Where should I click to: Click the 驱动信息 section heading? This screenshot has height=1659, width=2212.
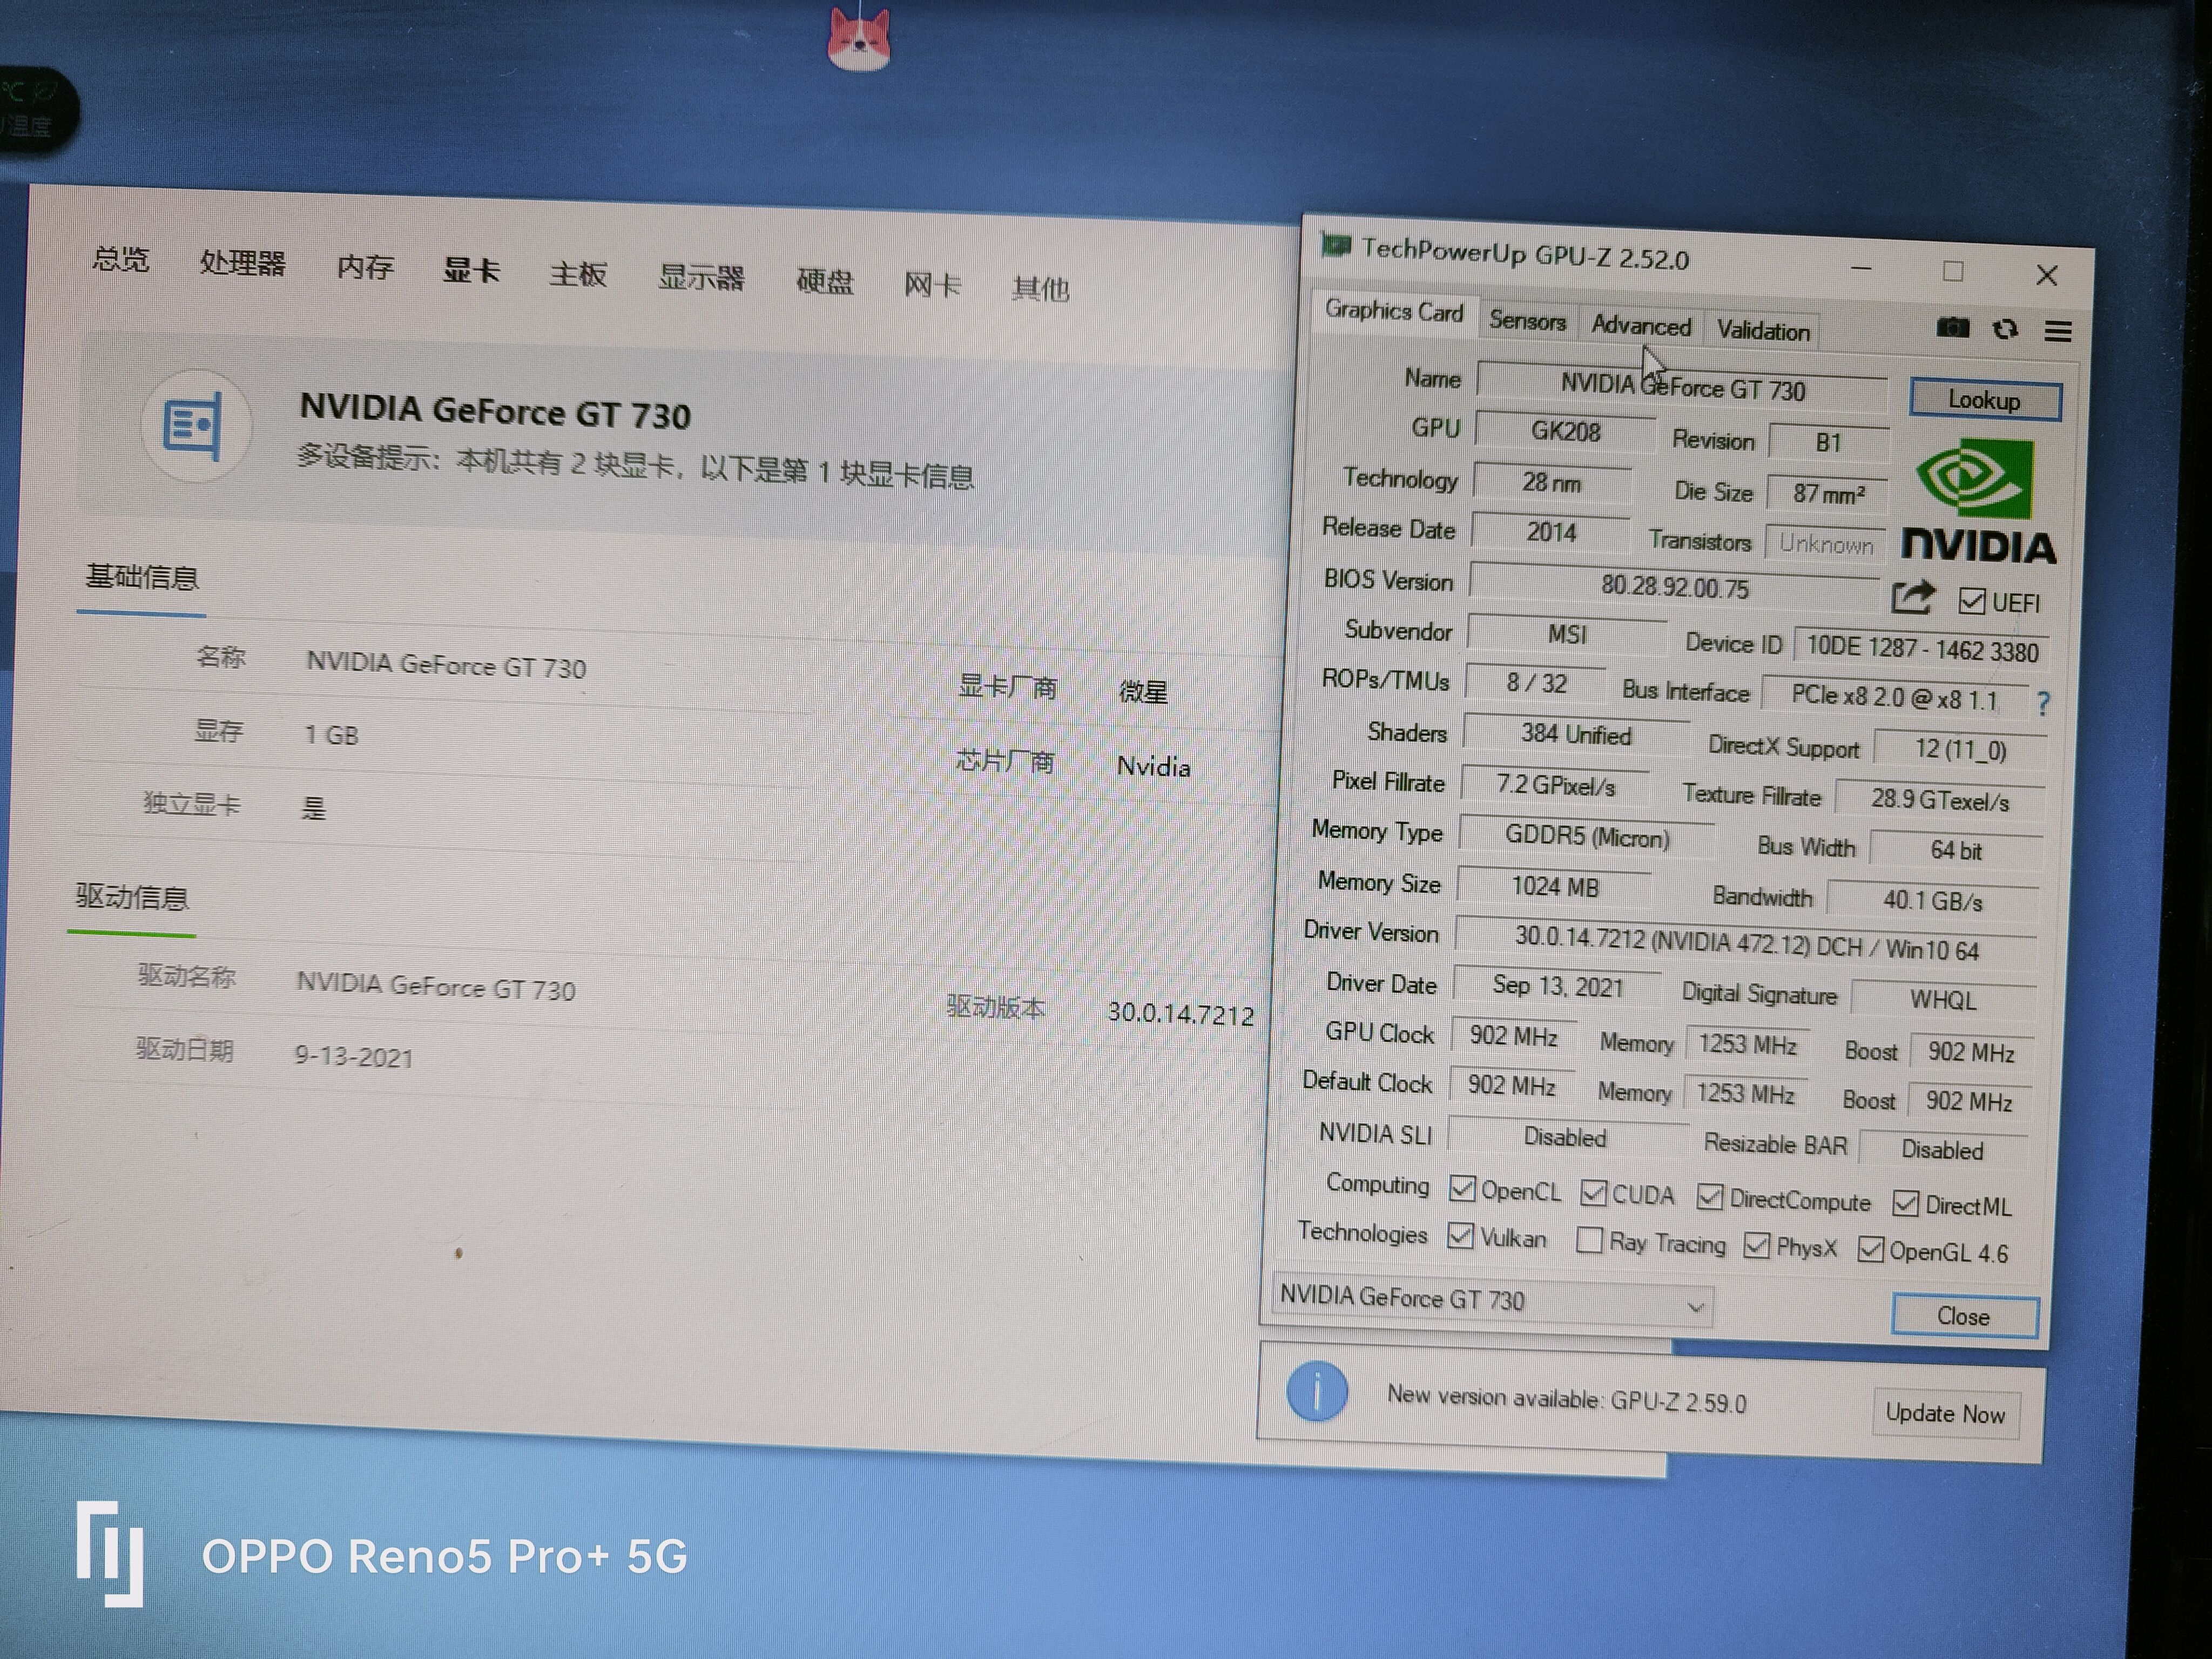coord(132,897)
